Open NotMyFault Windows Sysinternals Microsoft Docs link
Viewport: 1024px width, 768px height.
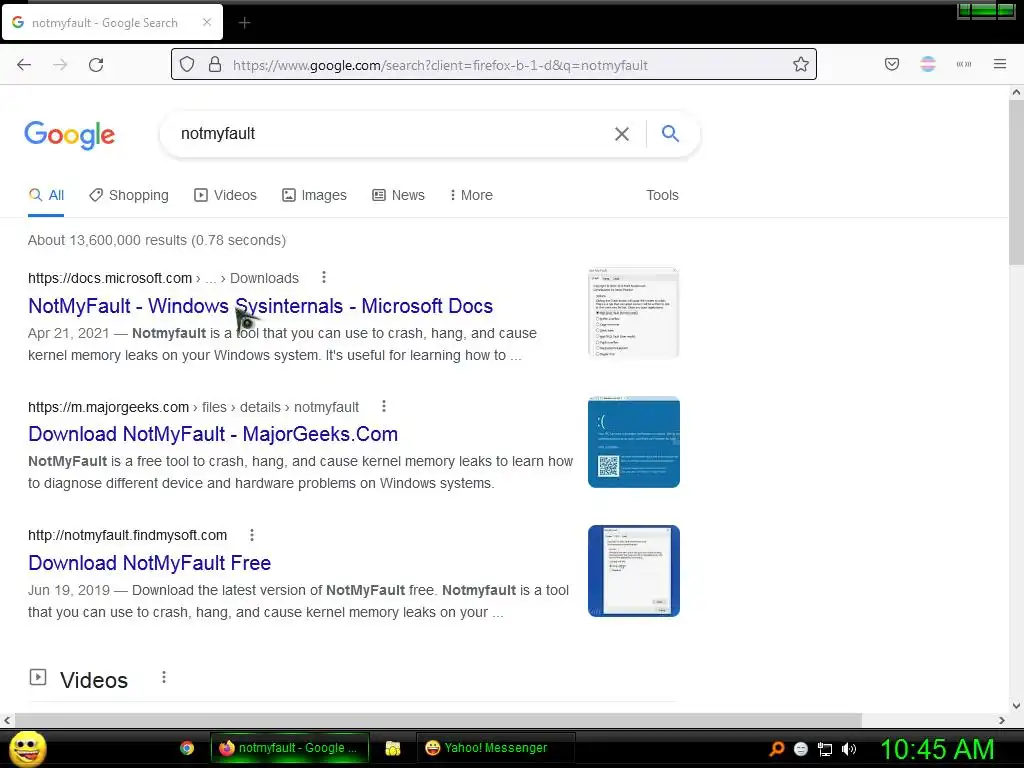(x=261, y=306)
